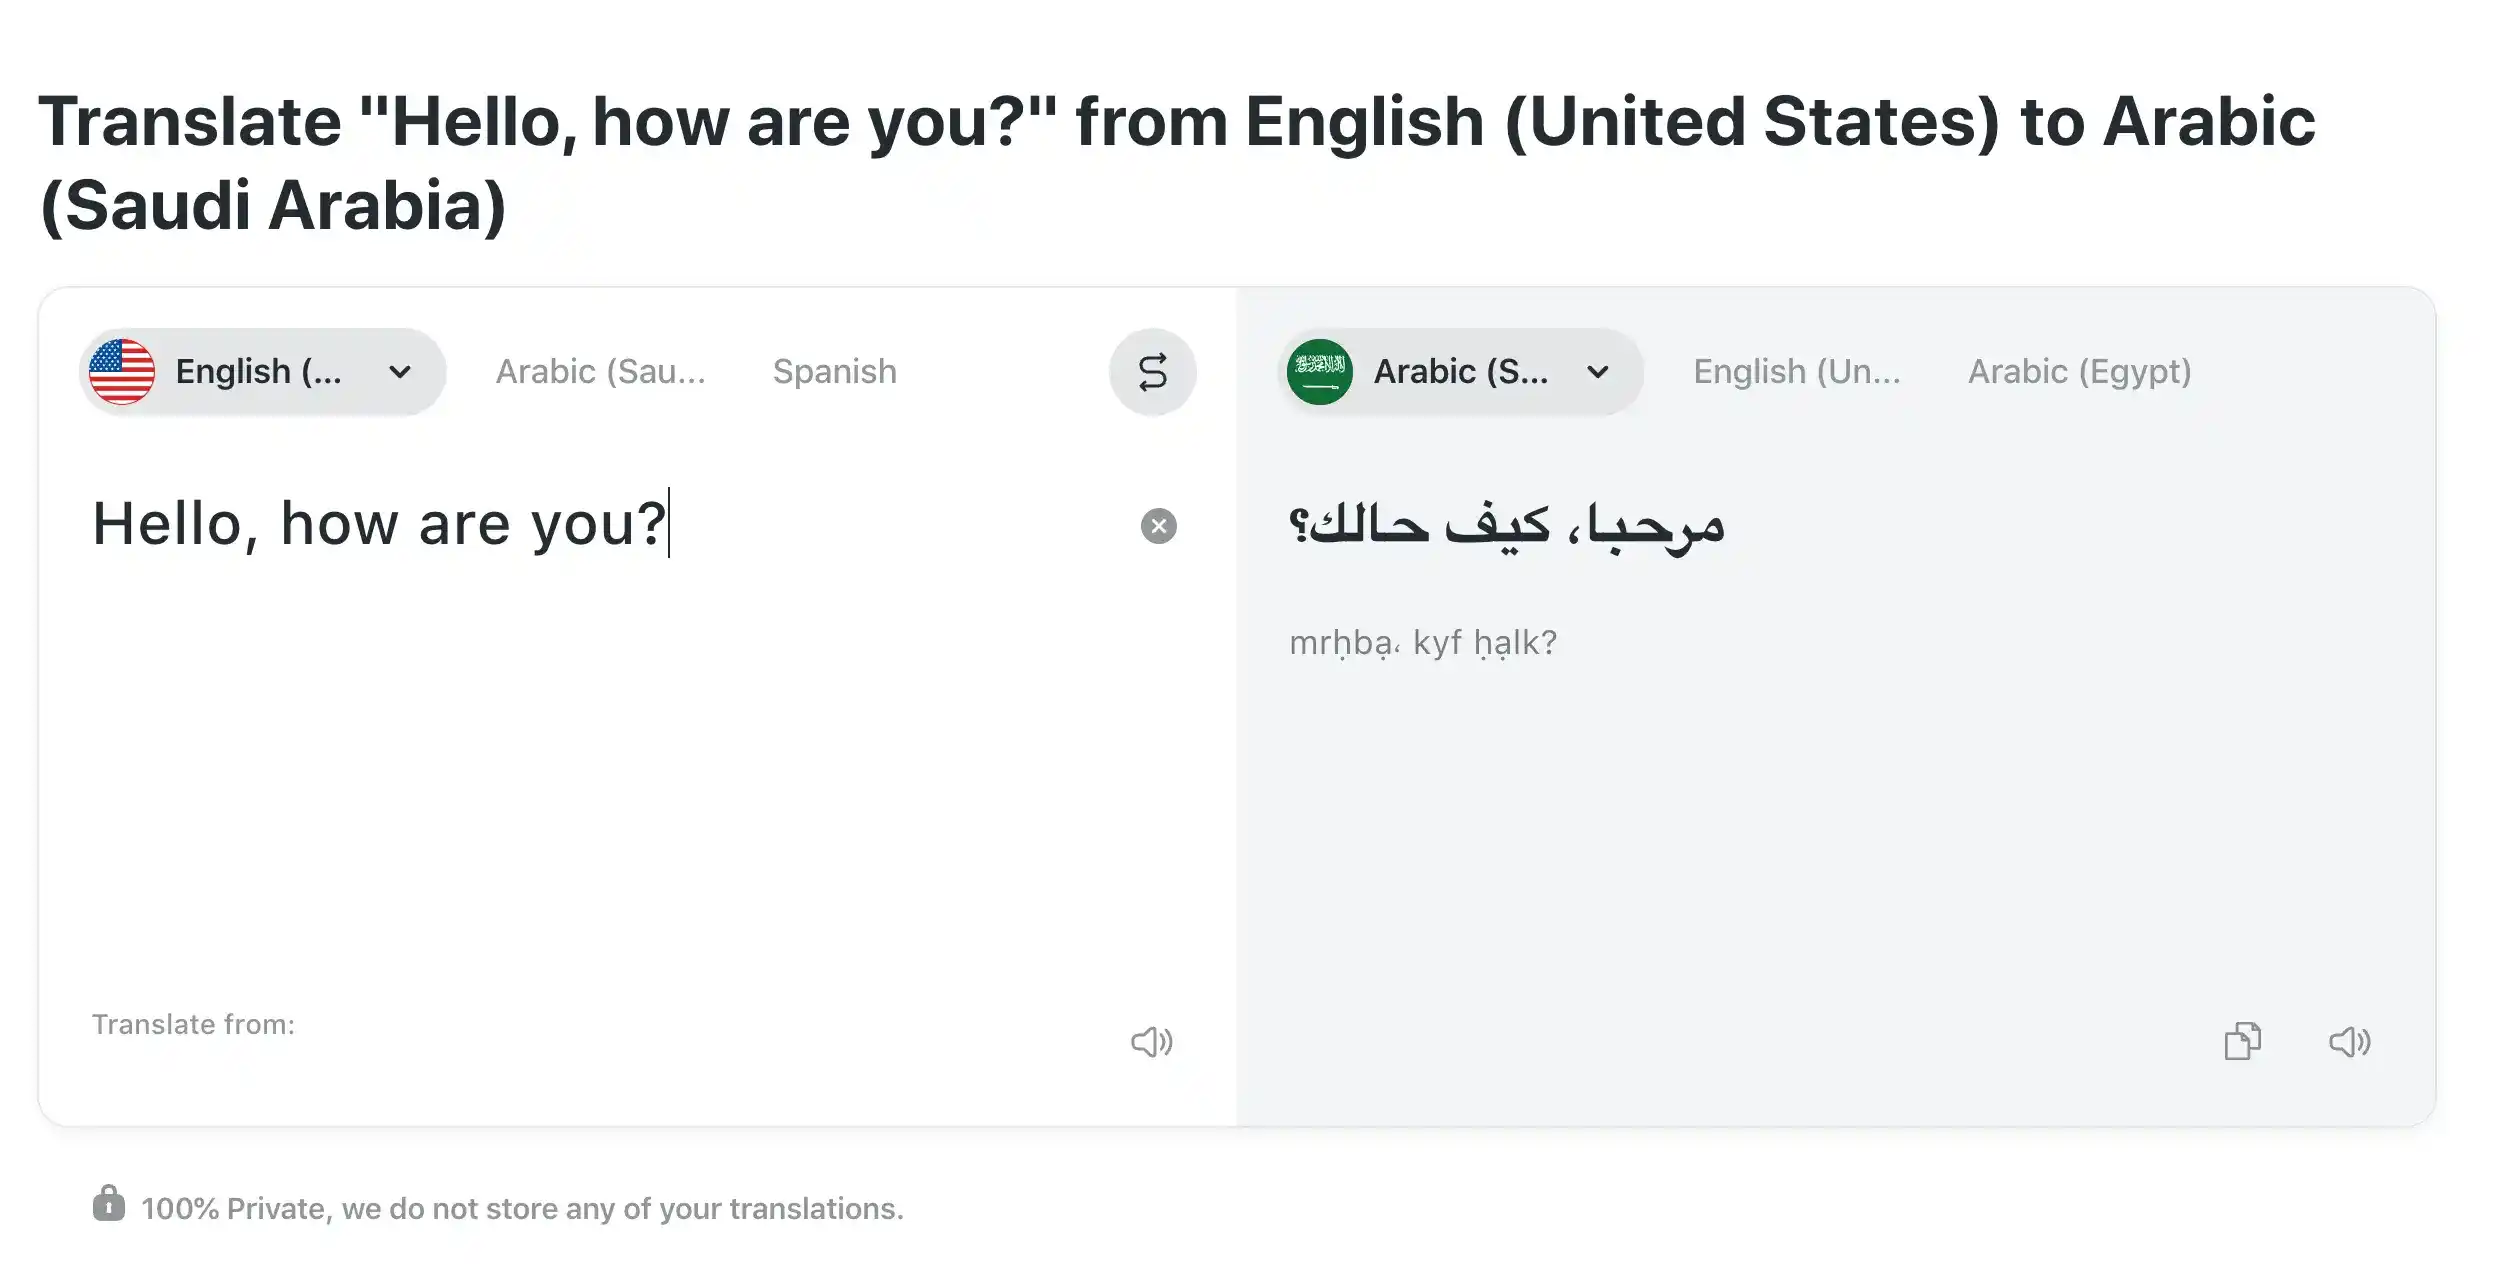Select Arabic (Egypt) as target language
Screen dimensions: 2496x1288
2079,371
